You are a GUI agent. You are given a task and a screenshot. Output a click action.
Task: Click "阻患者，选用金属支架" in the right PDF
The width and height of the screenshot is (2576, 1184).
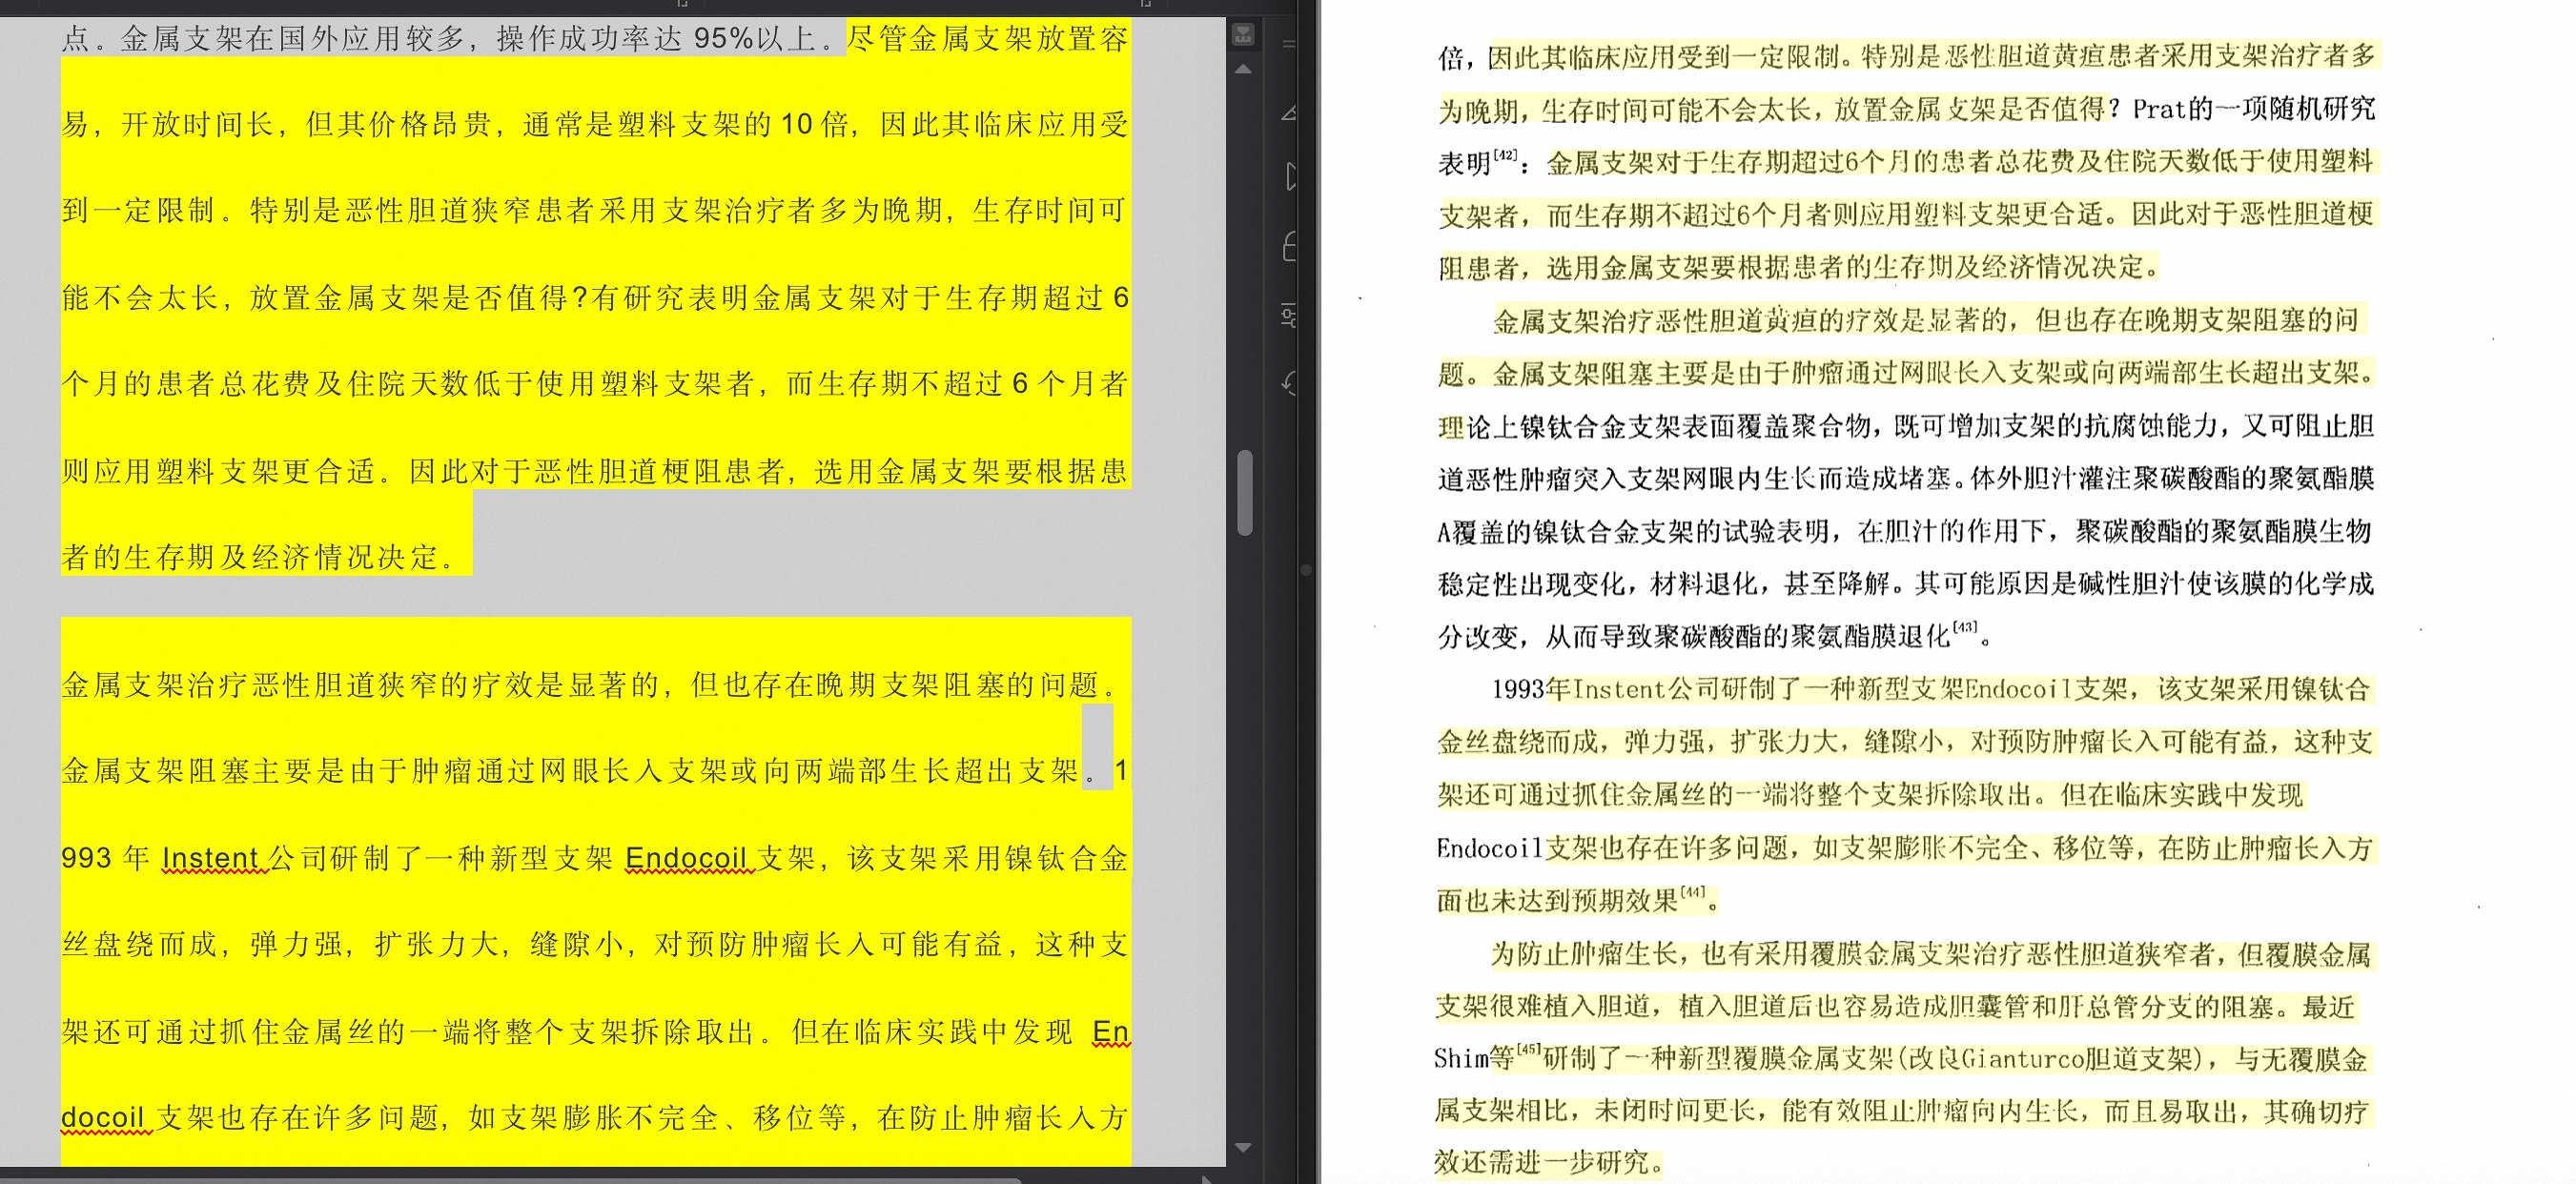[1573, 268]
